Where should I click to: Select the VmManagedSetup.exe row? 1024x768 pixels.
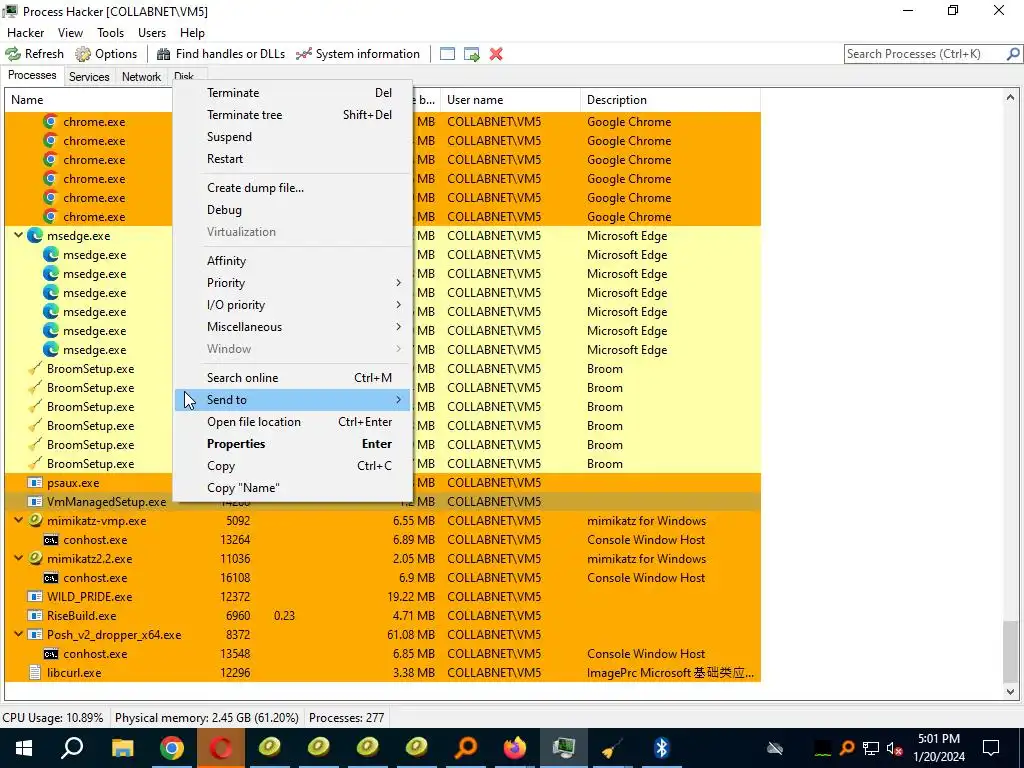pyautogui.click(x=383, y=502)
